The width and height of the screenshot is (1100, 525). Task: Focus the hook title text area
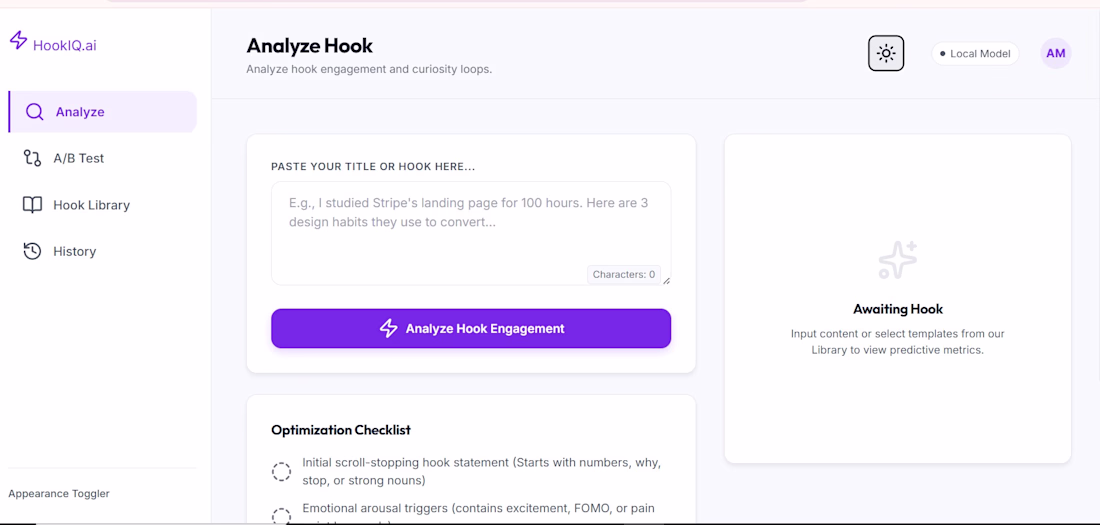point(471,233)
